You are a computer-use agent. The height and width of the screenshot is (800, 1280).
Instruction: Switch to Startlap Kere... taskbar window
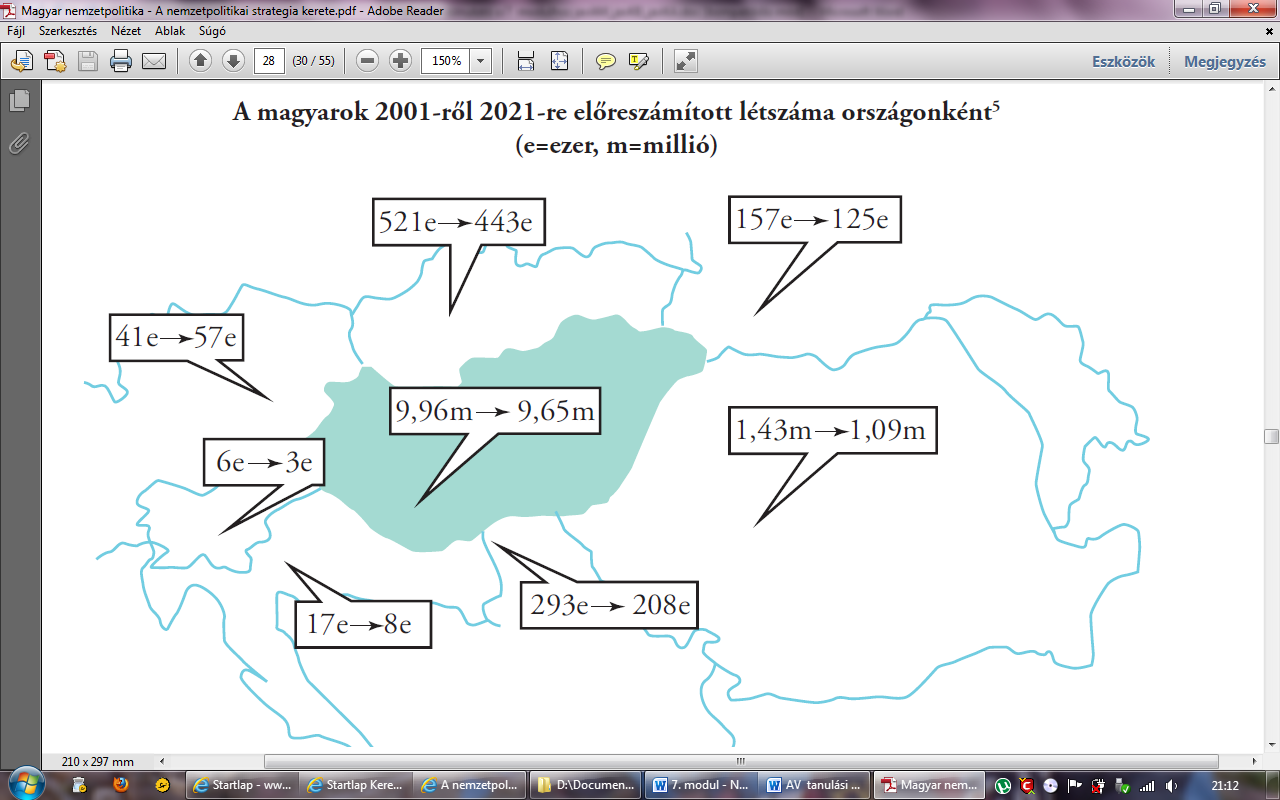pyautogui.click(x=357, y=785)
